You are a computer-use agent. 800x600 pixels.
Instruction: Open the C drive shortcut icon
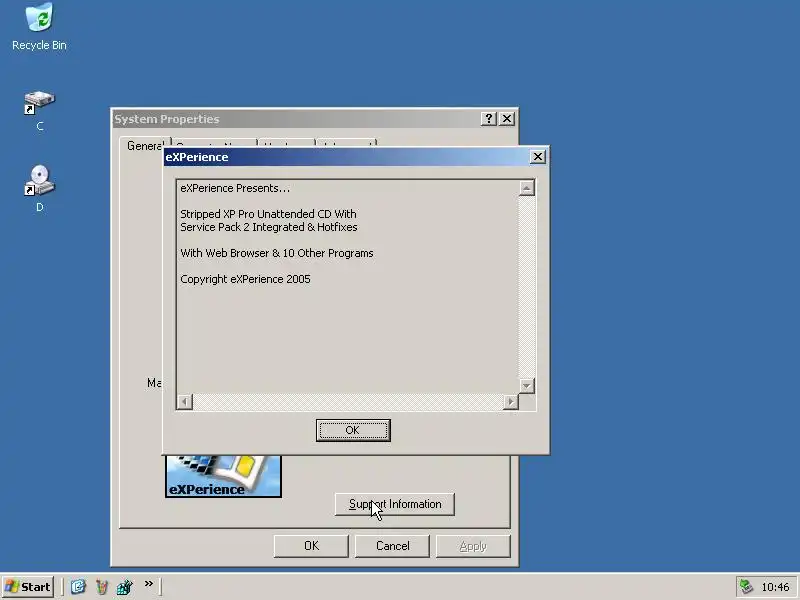pyautogui.click(x=39, y=110)
